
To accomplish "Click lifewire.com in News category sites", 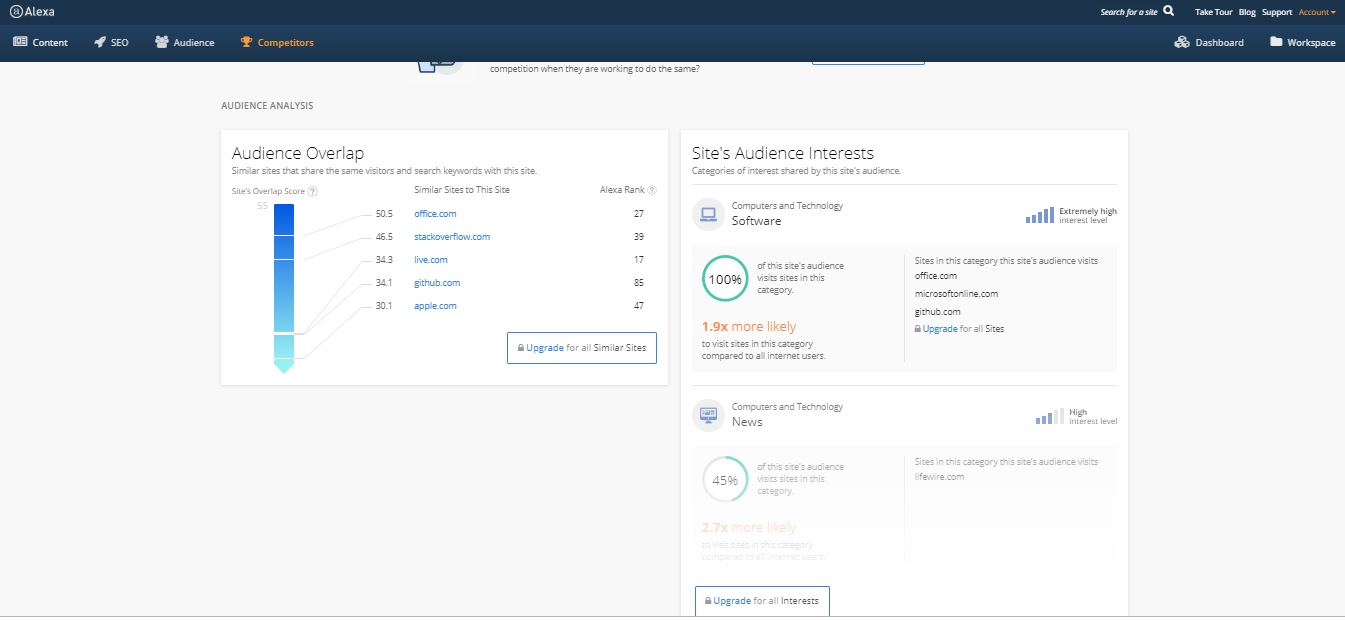I will click(939, 477).
